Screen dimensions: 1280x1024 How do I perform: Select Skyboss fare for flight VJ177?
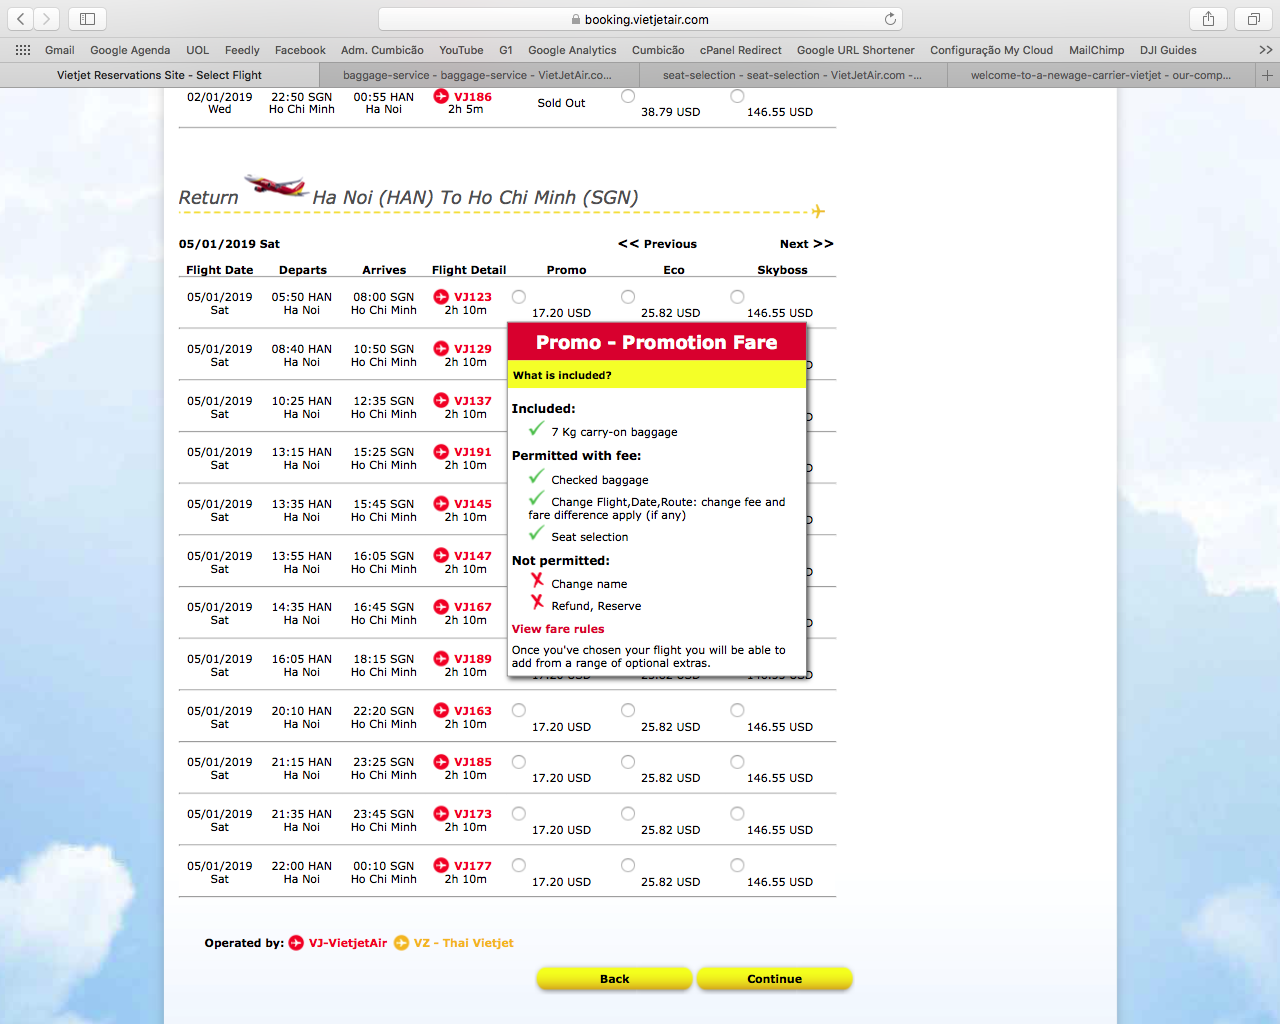(737, 865)
